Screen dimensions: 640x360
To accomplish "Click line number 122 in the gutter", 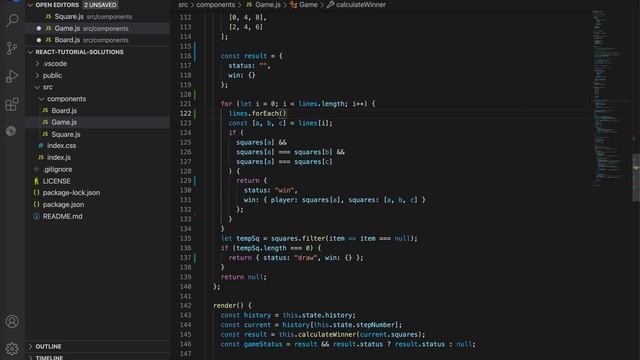I will click(x=185, y=113).
